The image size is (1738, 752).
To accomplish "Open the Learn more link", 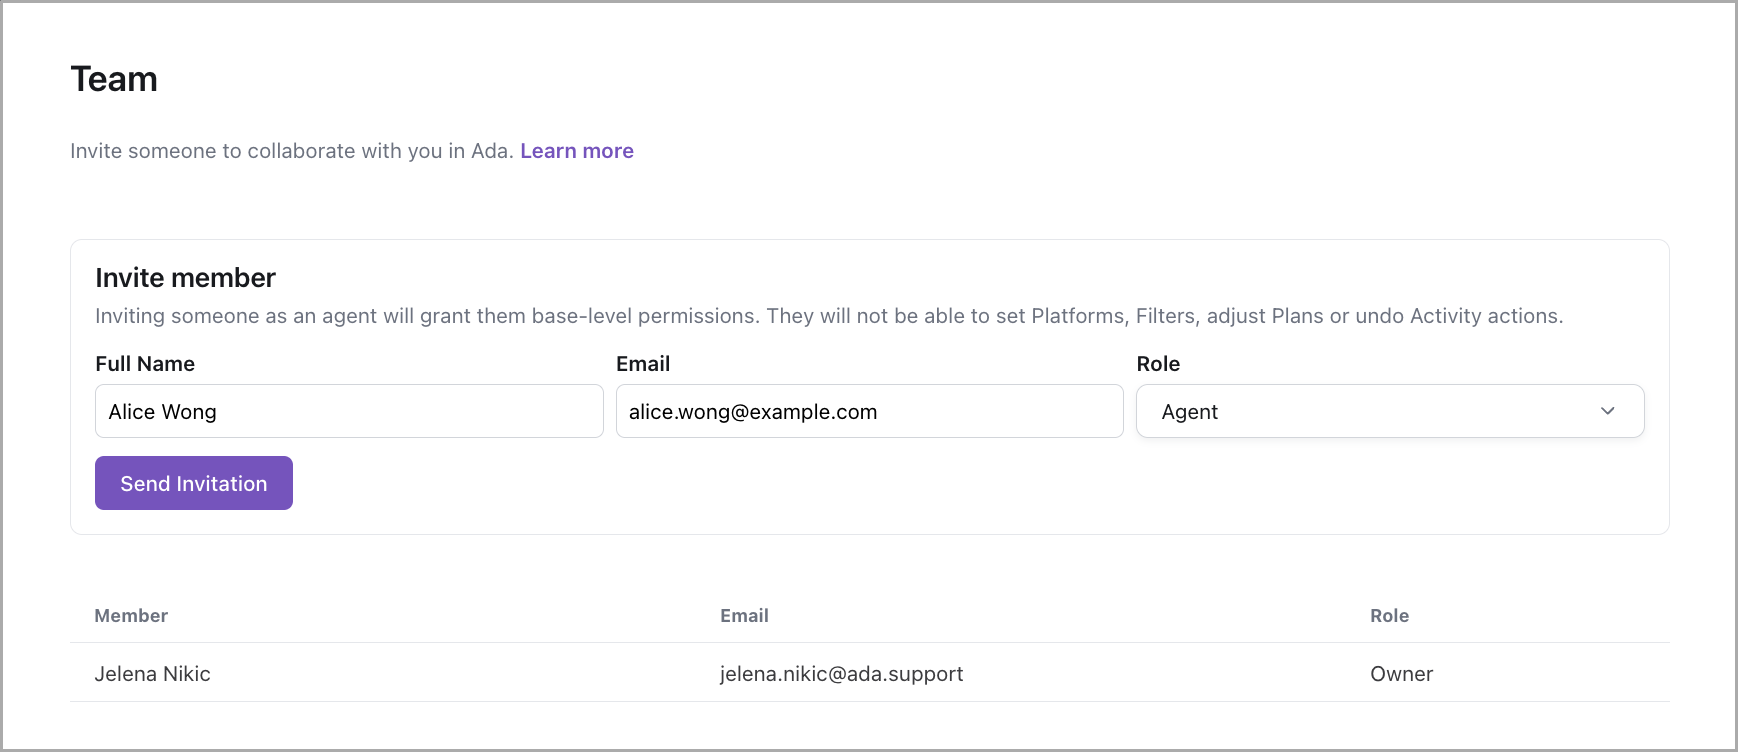I will click(x=576, y=151).
